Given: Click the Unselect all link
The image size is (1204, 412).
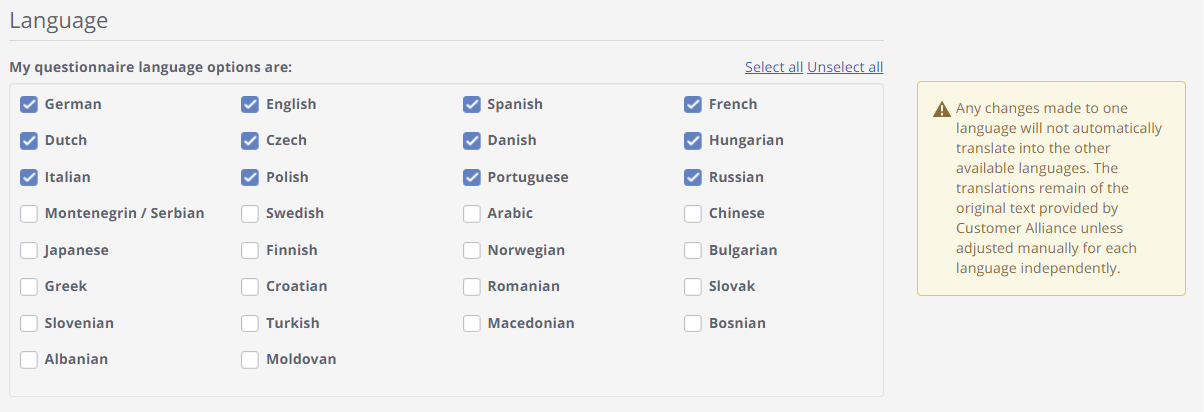Looking at the screenshot, I should pyautogui.click(x=845, y=67).
